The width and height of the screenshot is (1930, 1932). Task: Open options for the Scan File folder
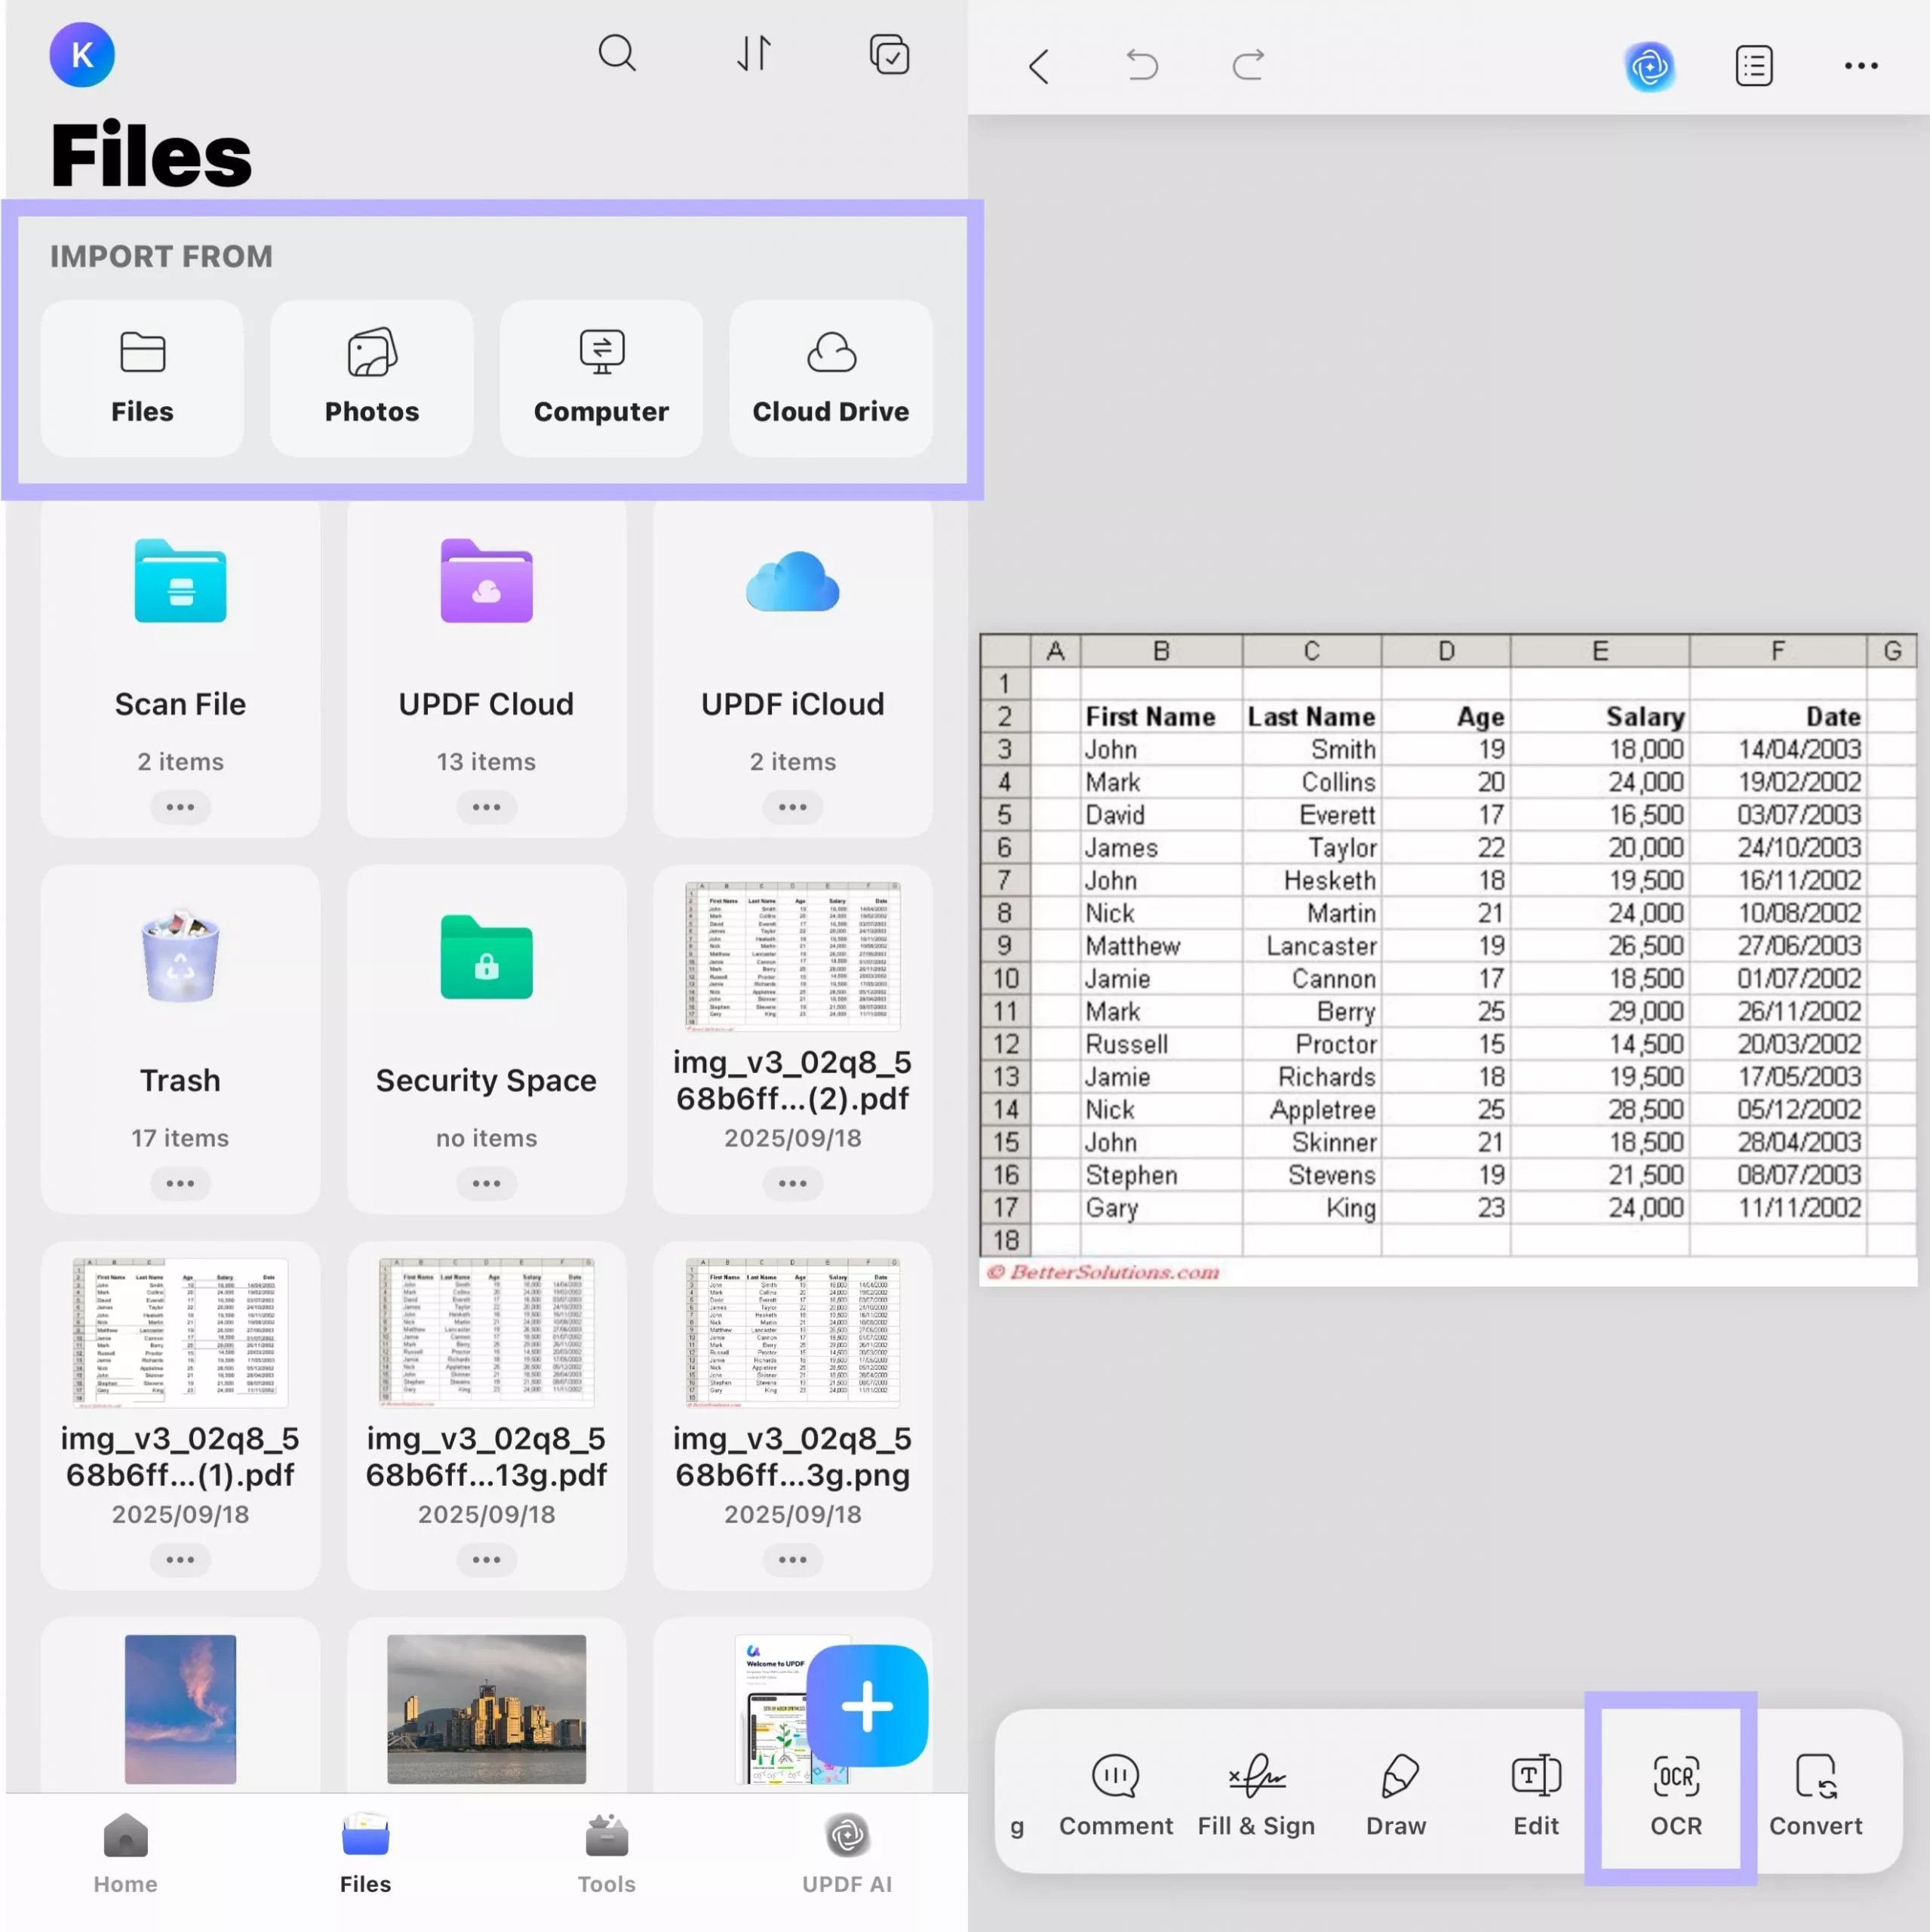tap(180, 807)
